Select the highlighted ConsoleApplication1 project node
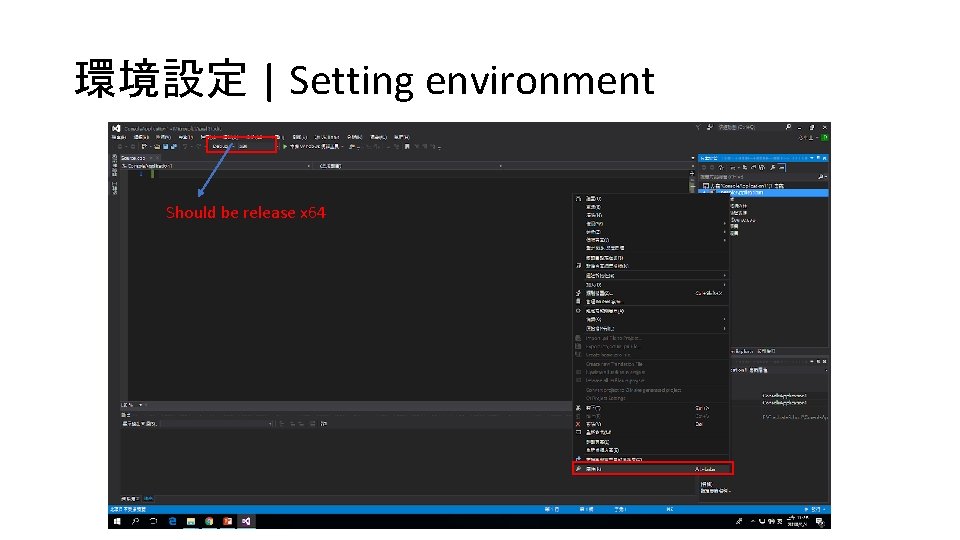Image resolution: width=960 pixels, height=540 pixels. click(x=764, y=192)
